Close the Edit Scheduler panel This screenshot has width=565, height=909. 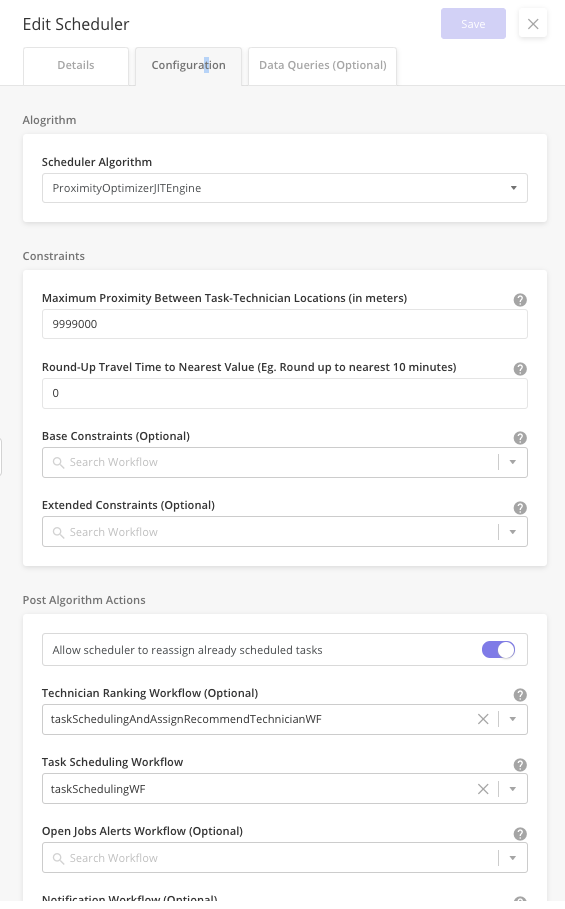(533, 24)
